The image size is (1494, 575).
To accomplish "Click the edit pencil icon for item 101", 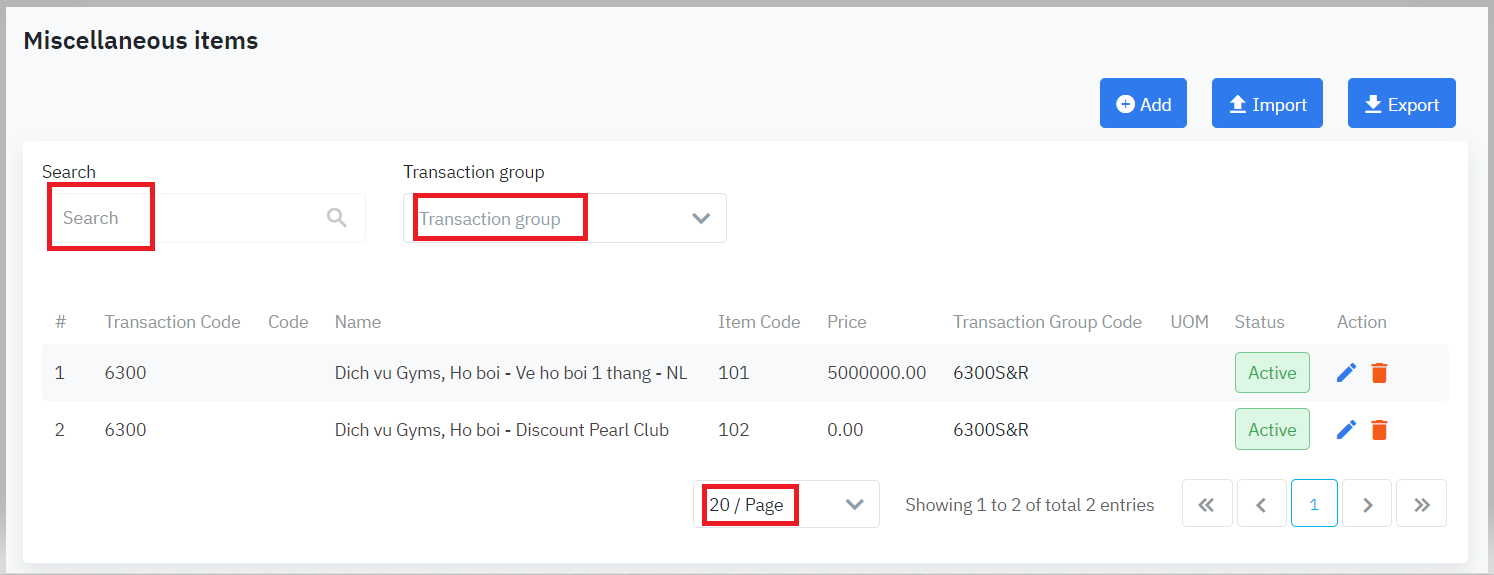I will point(1346,373).
